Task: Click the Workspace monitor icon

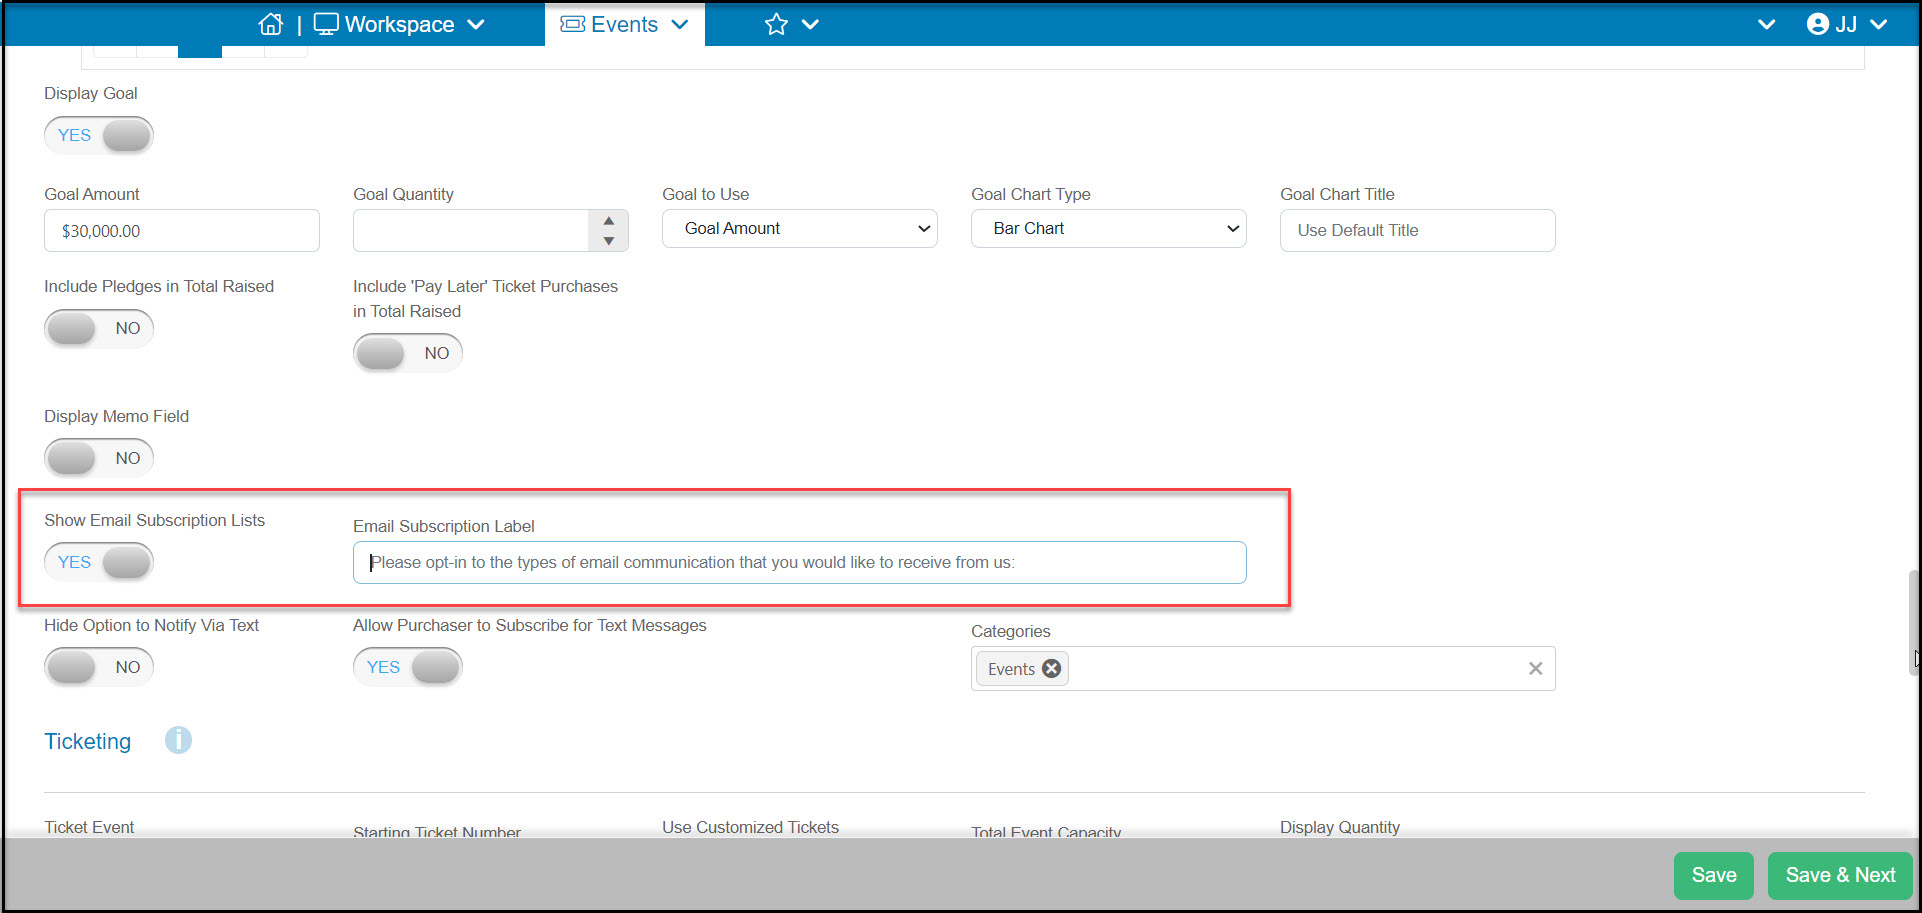Action: coord(326,24)
